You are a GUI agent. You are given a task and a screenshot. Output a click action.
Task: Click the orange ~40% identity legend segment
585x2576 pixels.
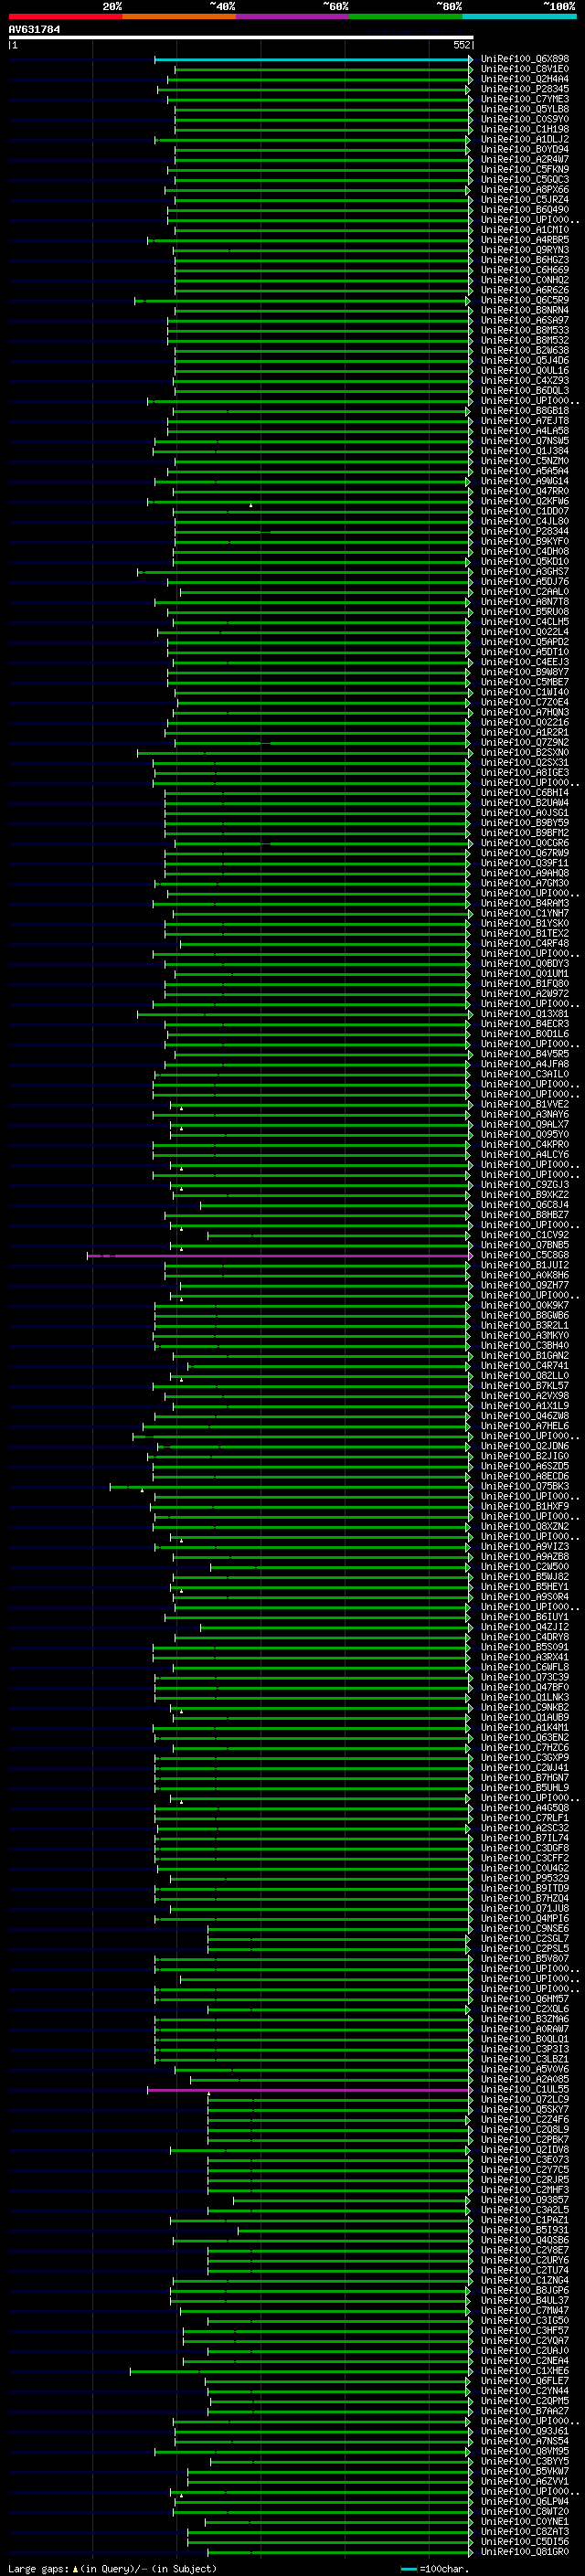179,17
